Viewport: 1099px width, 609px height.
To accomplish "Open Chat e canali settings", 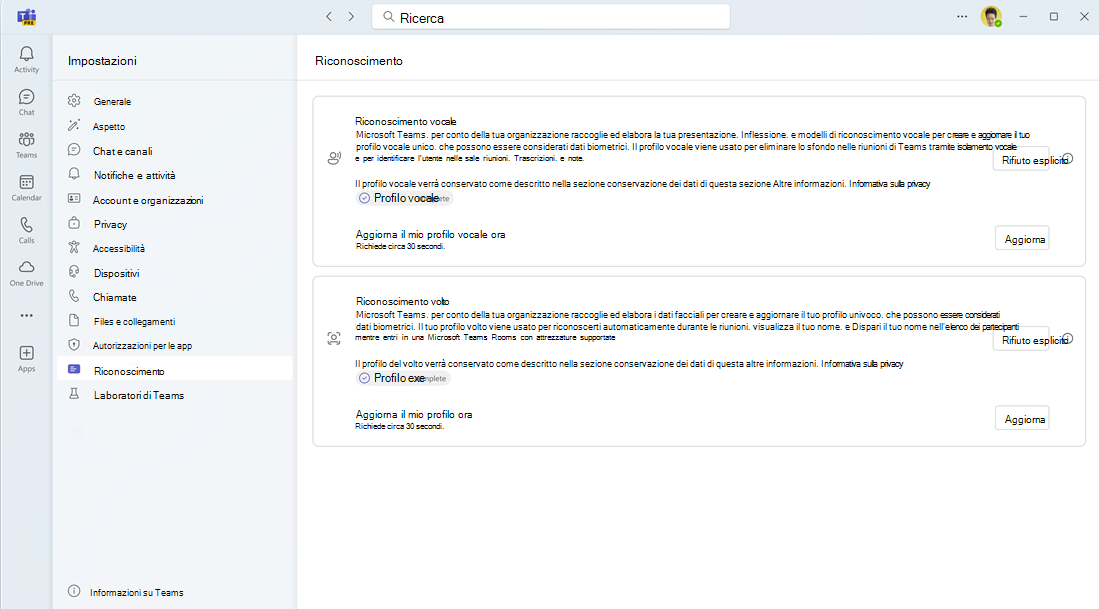I will (175, 151).
